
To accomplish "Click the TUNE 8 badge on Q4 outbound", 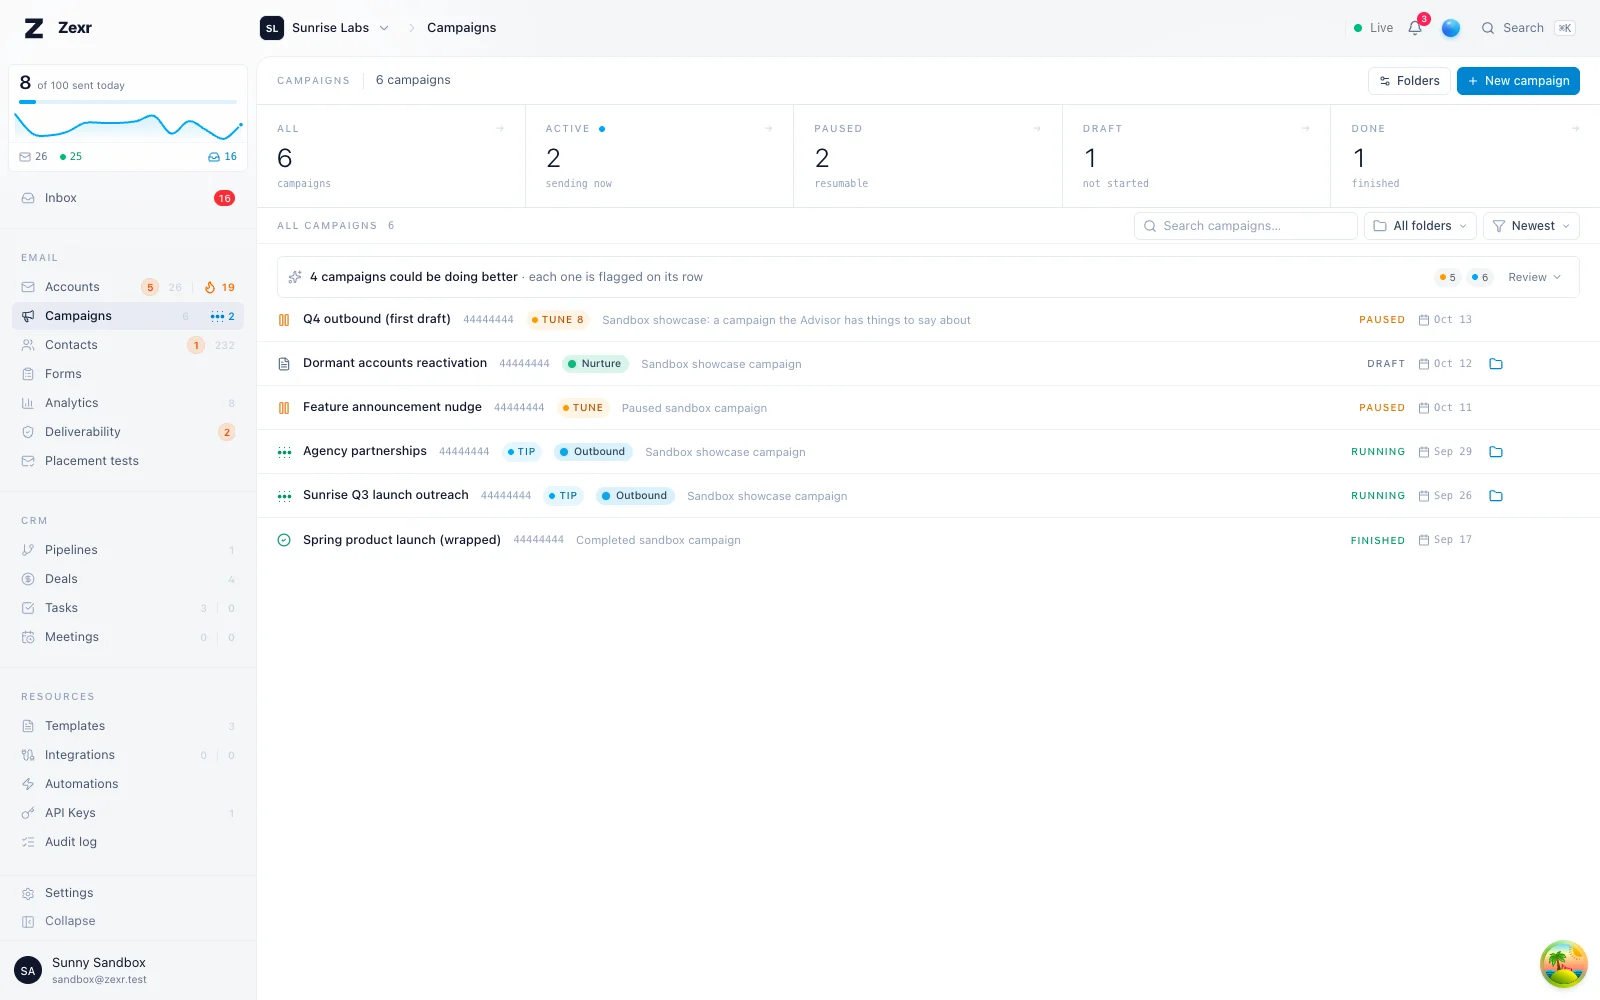I will (558, 320).
